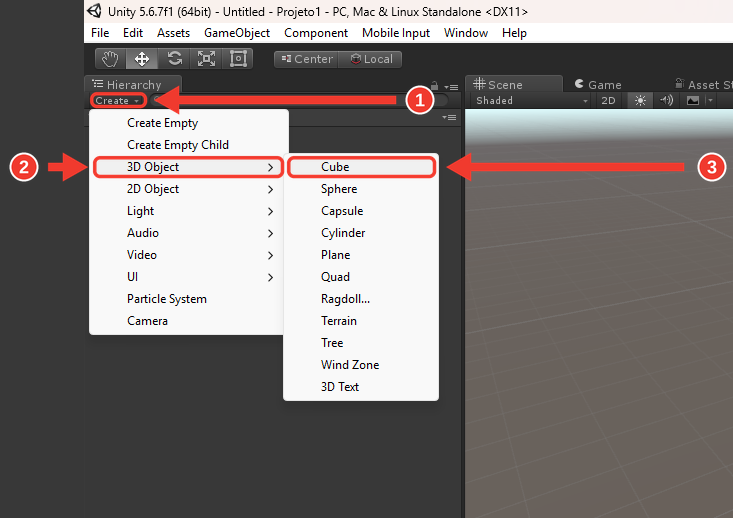Choose Create Empty from the menu
733x518 pixels.
pyautogui.click(x=188, y=123)
